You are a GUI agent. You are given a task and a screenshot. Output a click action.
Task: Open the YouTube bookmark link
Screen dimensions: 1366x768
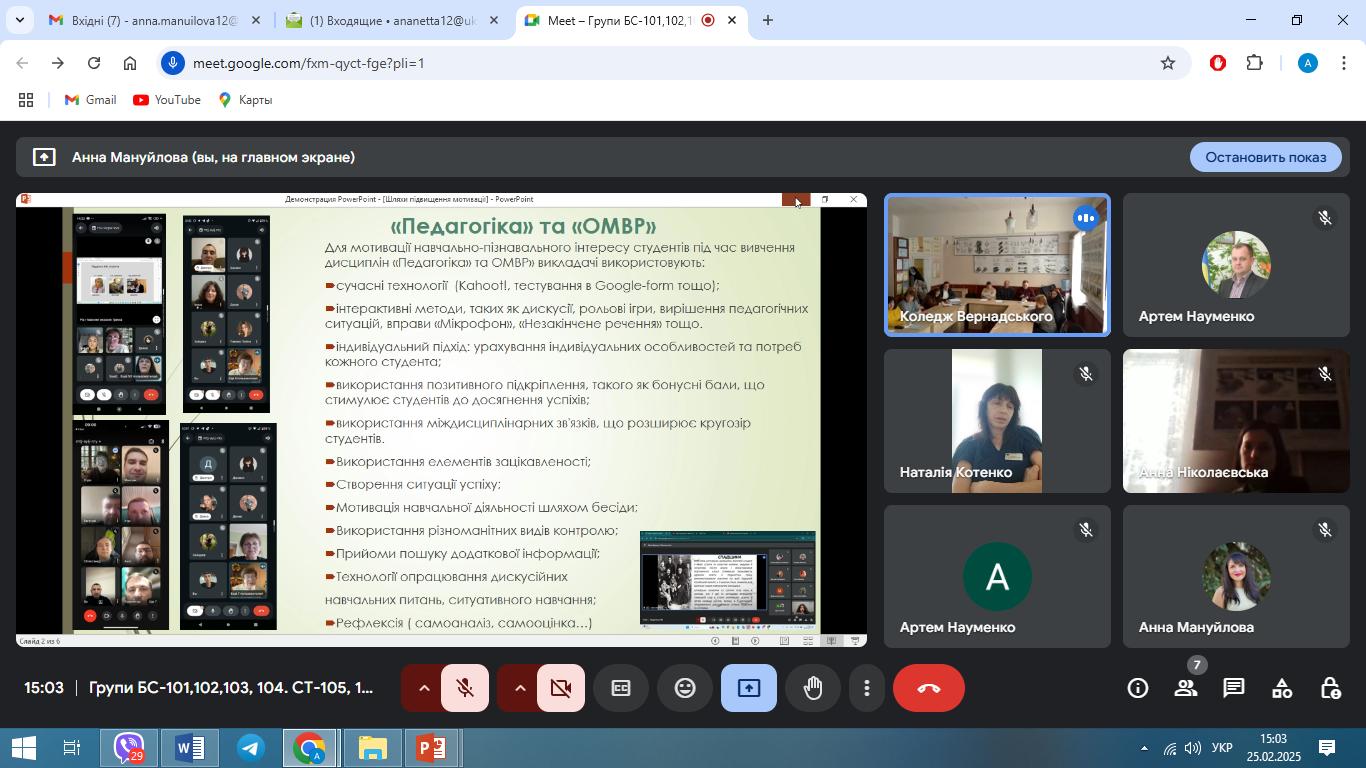167,100
